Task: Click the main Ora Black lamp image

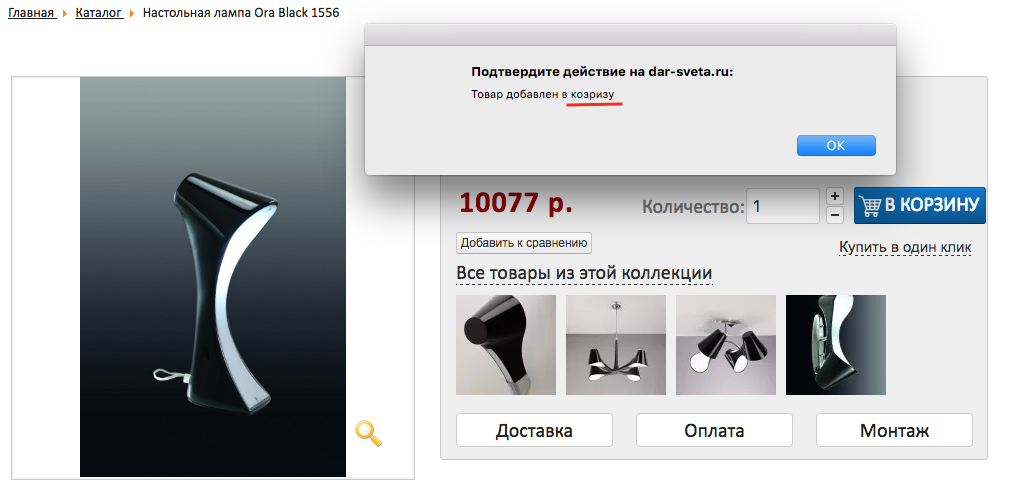Action: click(x=213, y=277)
